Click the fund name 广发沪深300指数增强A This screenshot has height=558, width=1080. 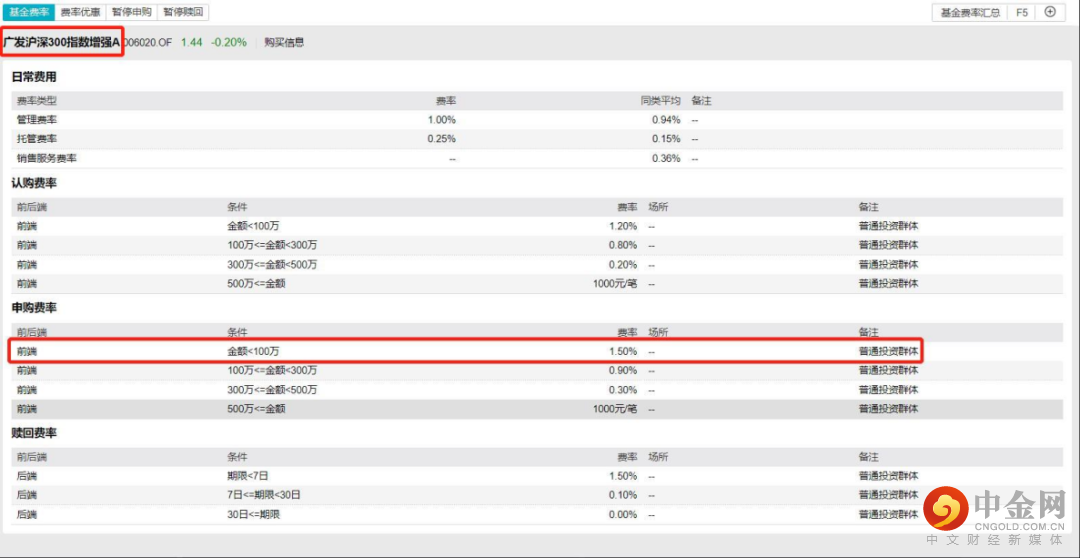point(61,42)
